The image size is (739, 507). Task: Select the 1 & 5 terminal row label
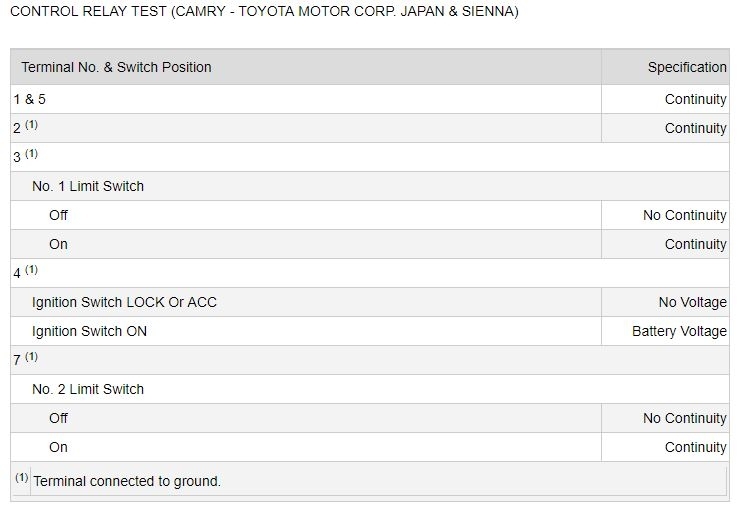pos(29,99)
